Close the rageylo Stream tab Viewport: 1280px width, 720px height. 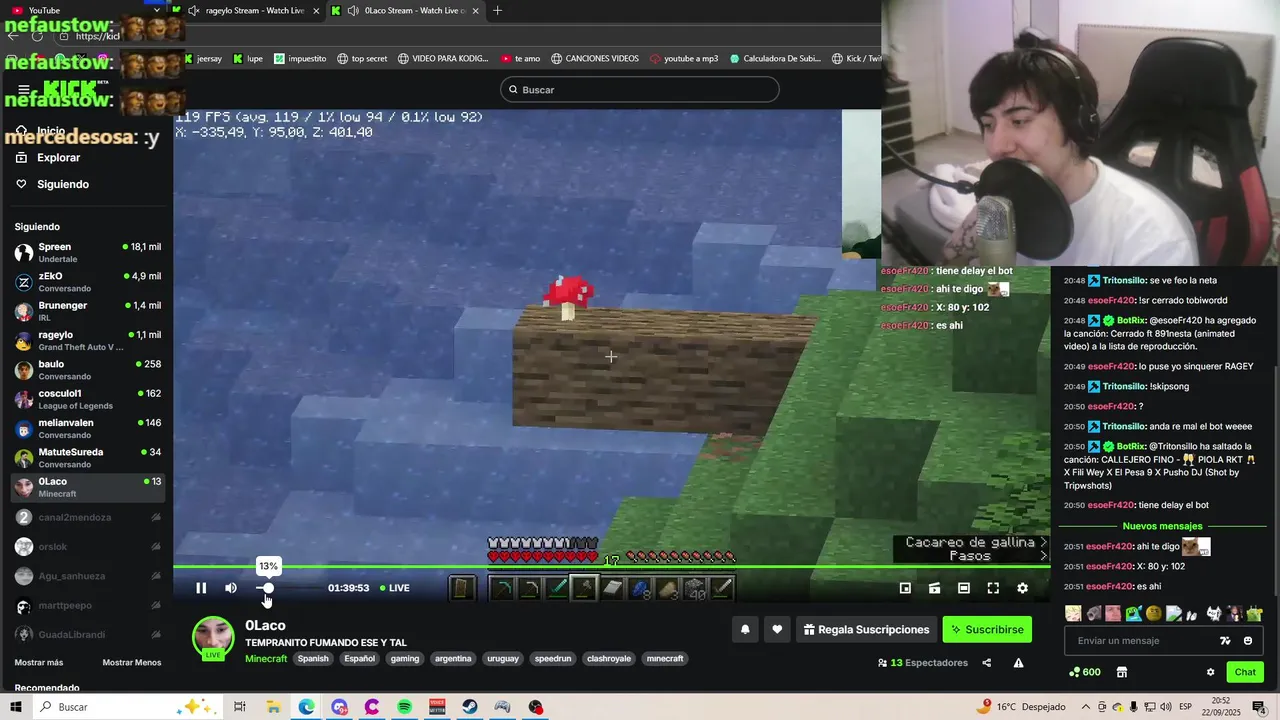point(316,10)
